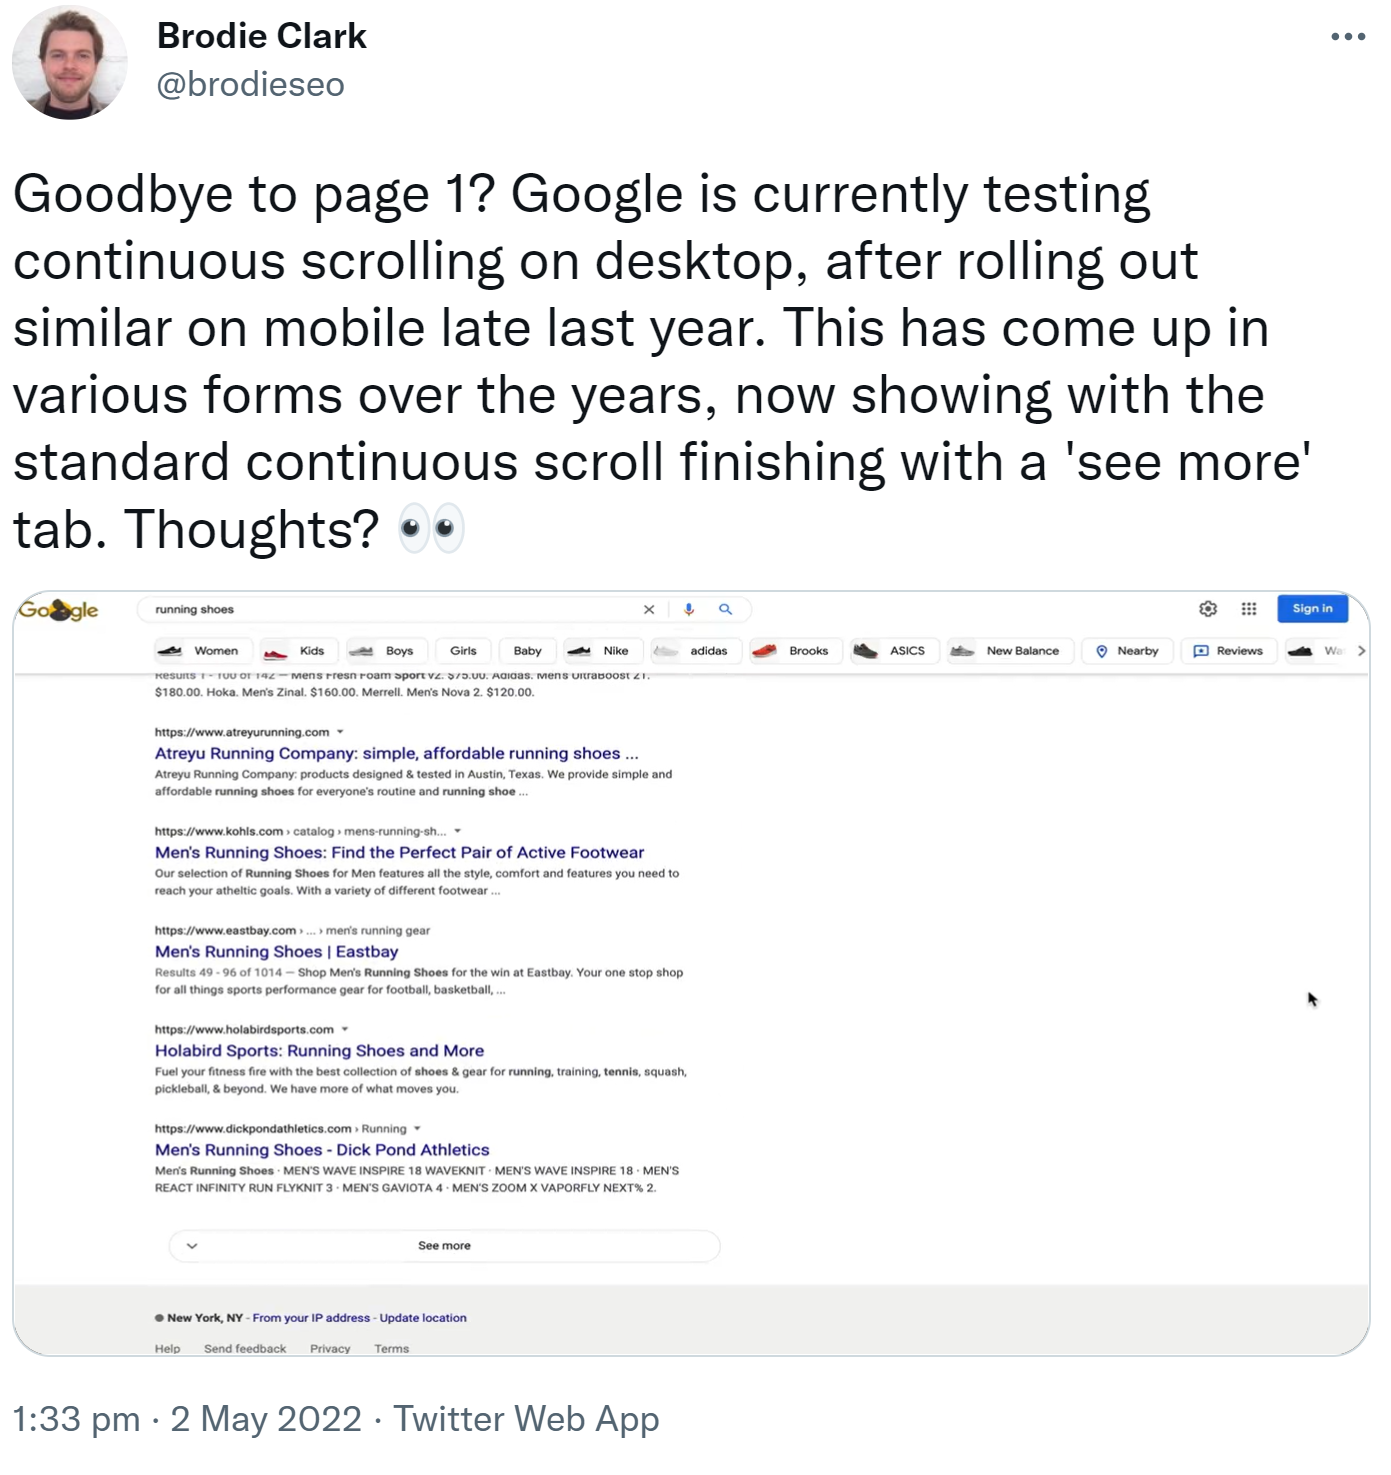
Task: Expand results with the See more chevron
Action: point(191,1245)
